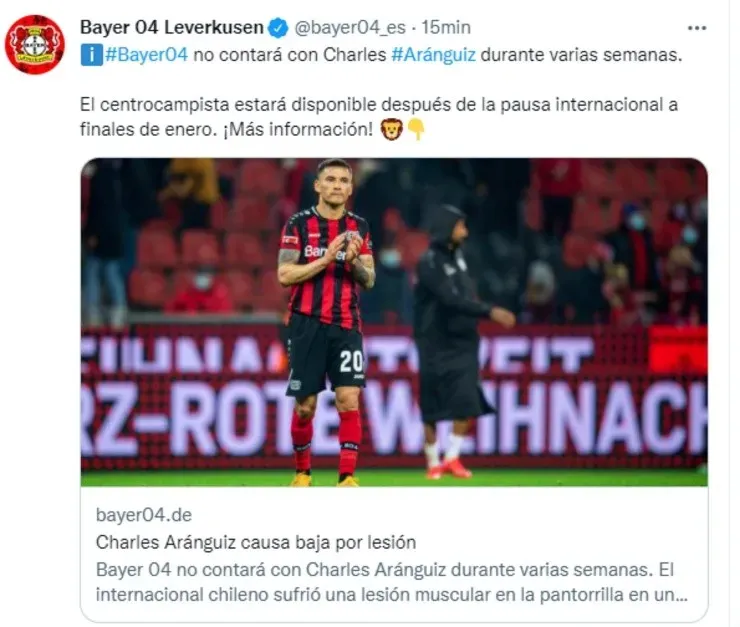Open the 'Charles Aránguiz causa baja por lesión' headline
Viewport: 740px width, 627px height.
click(x=256, y=543)
